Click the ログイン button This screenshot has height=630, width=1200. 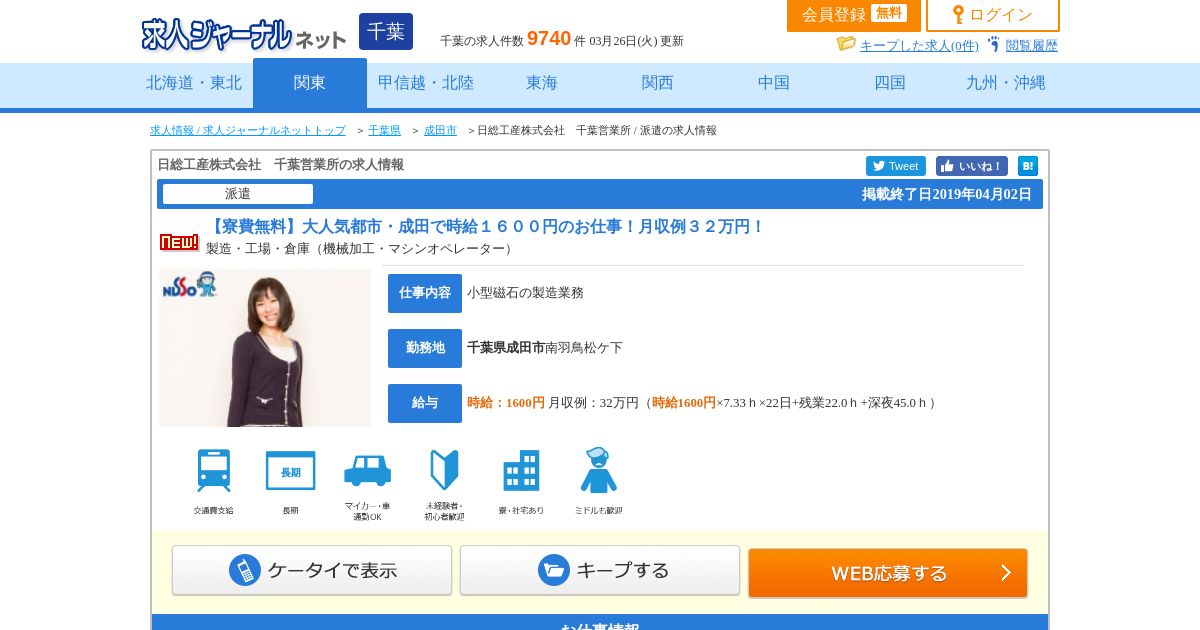click(993, 15)
